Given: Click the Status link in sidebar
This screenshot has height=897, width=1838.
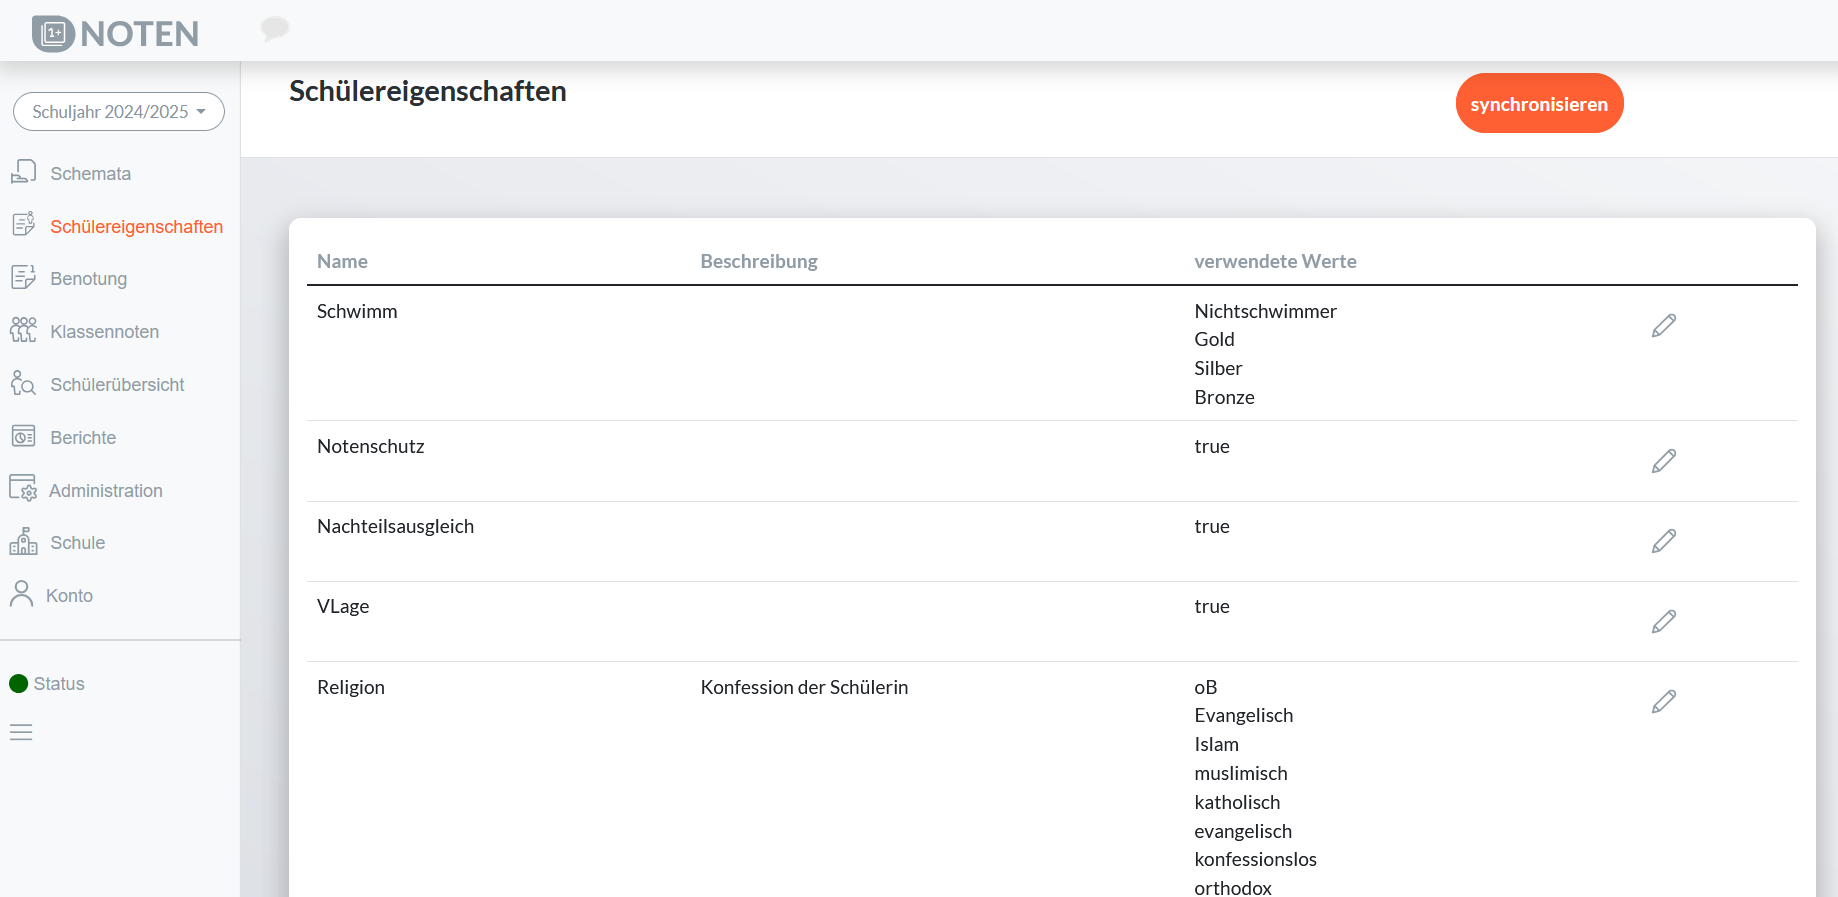Looking at the screenshot, I should (59, 684).
